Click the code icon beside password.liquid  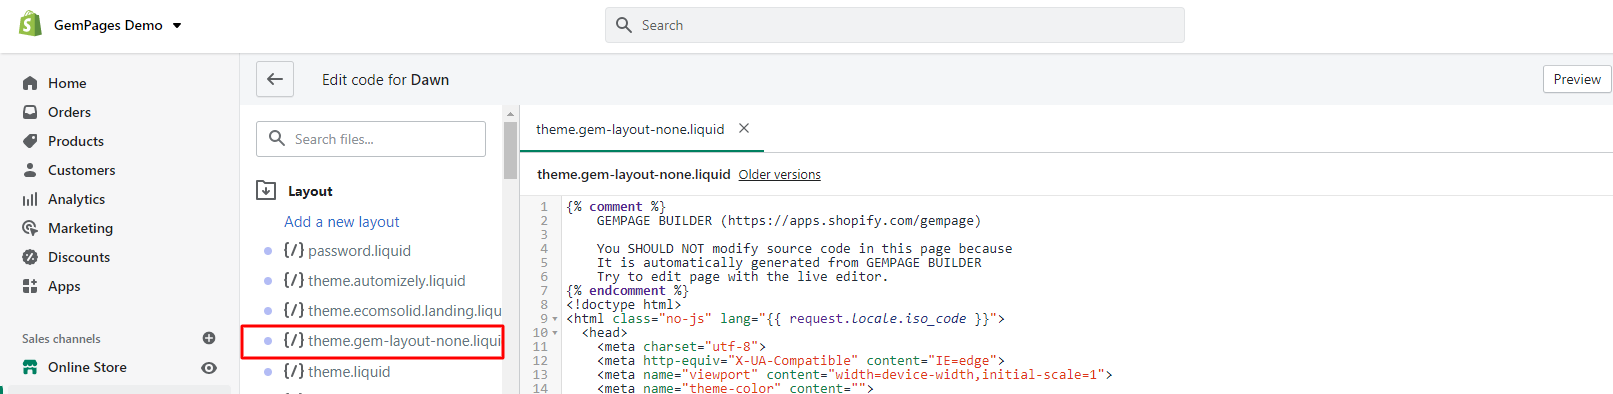tap(293, 250)
